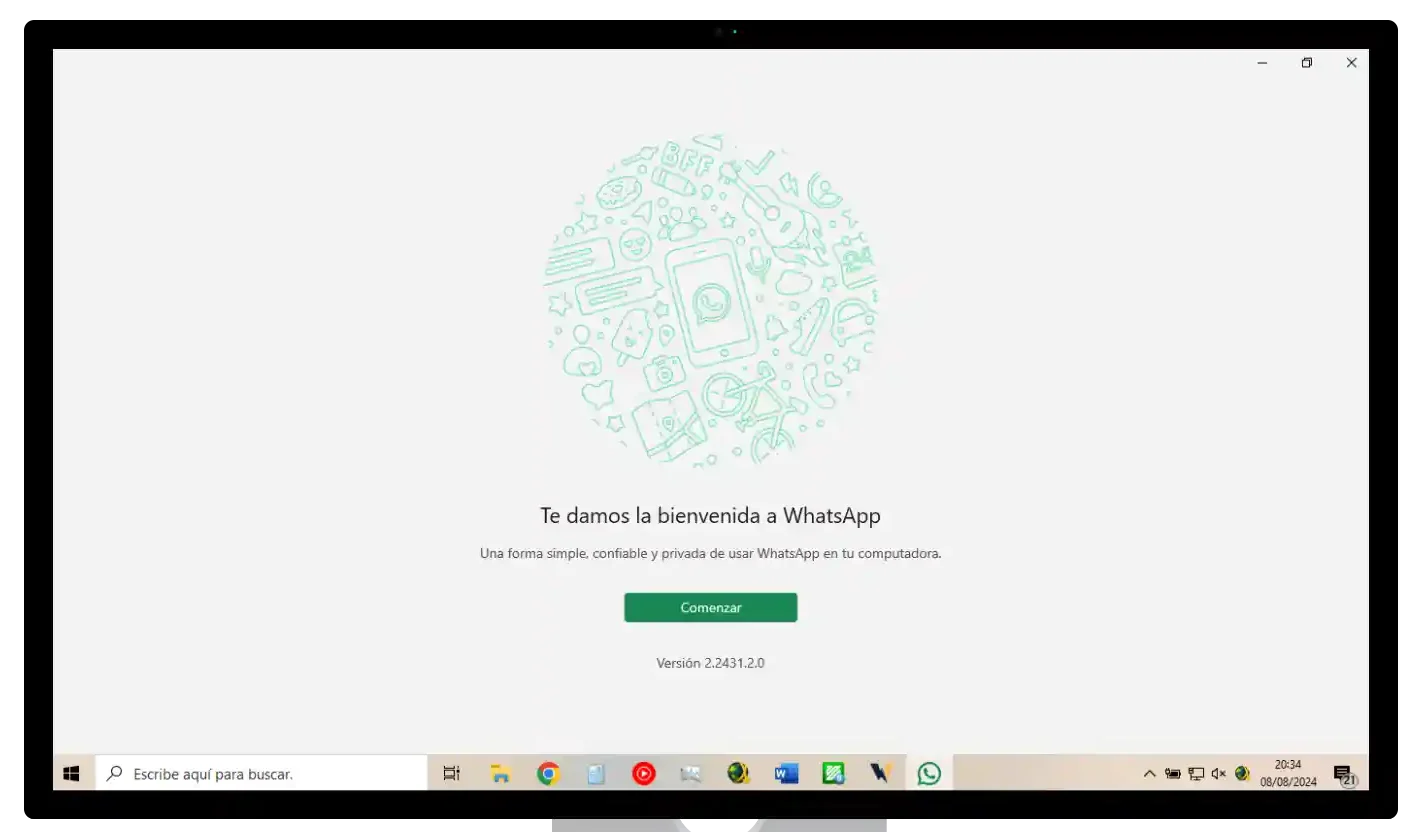
Task: Click the green Comenzar button
Action: [x=710, y=607]
